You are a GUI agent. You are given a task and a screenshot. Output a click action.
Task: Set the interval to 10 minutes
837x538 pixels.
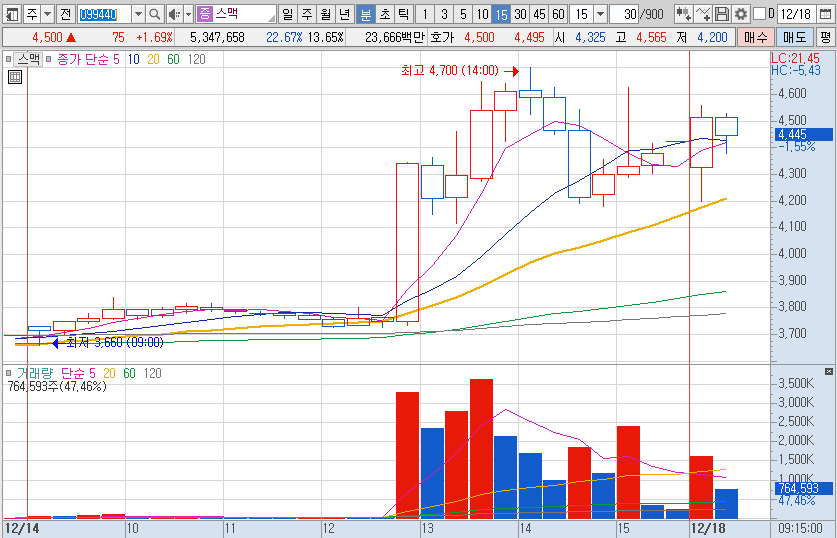pyautogui.click(x=483, y=14)
